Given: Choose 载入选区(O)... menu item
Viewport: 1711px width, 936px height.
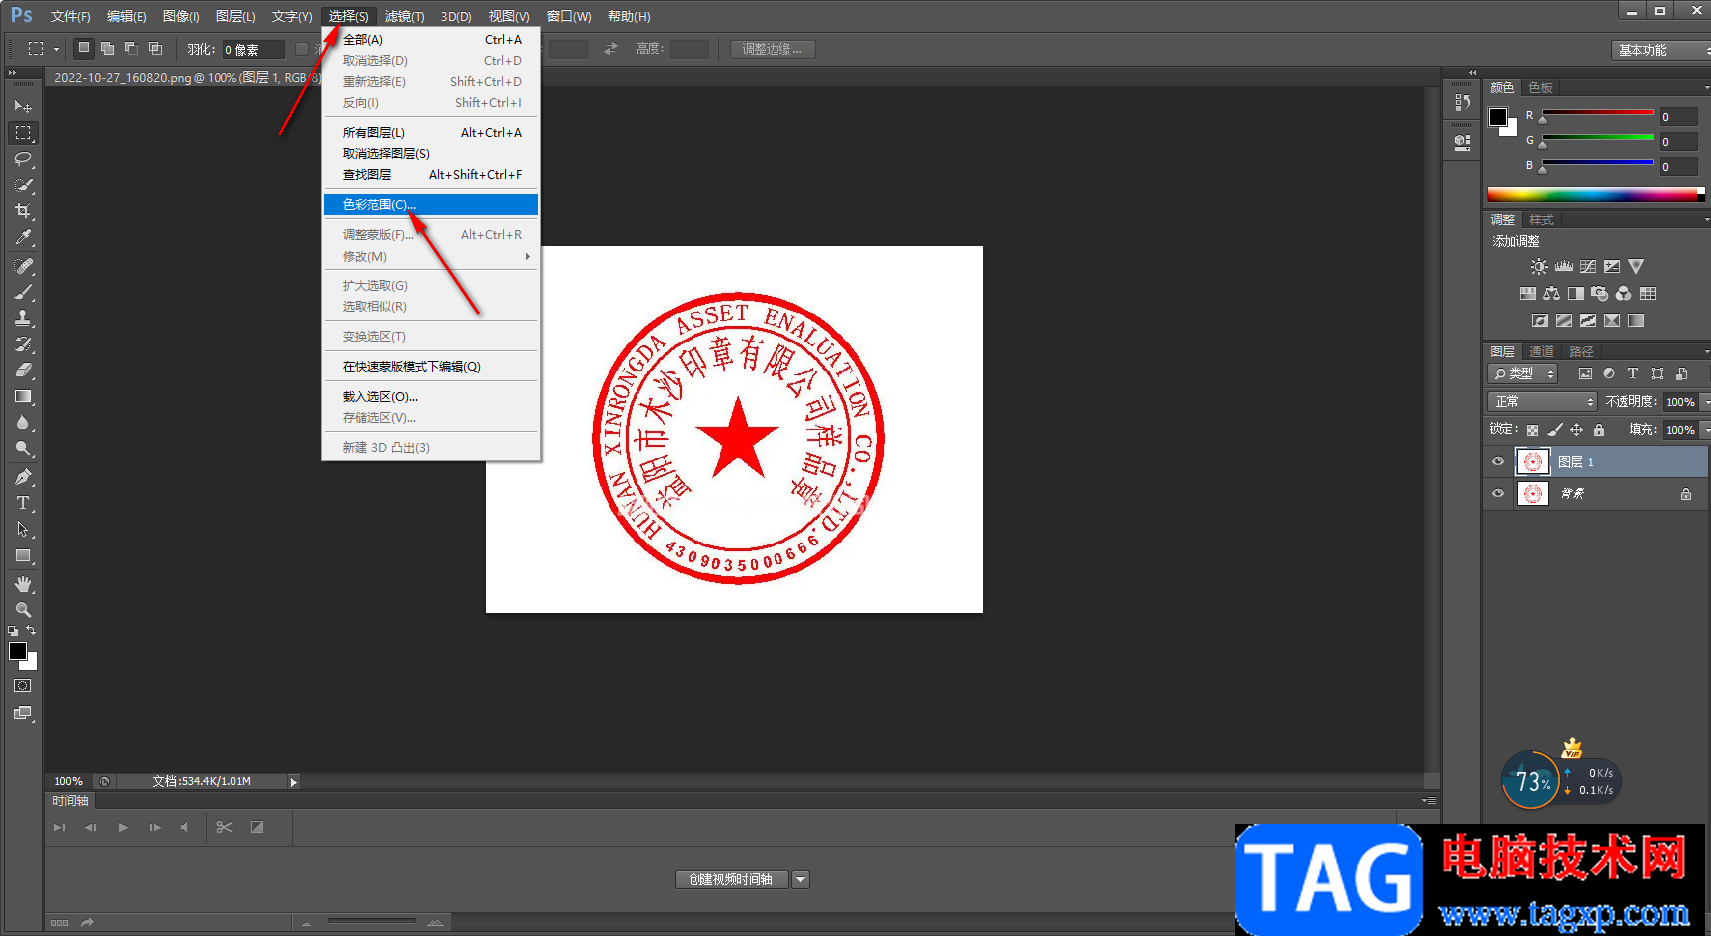Looking at the screenshot, I should (x=431, y=397).
